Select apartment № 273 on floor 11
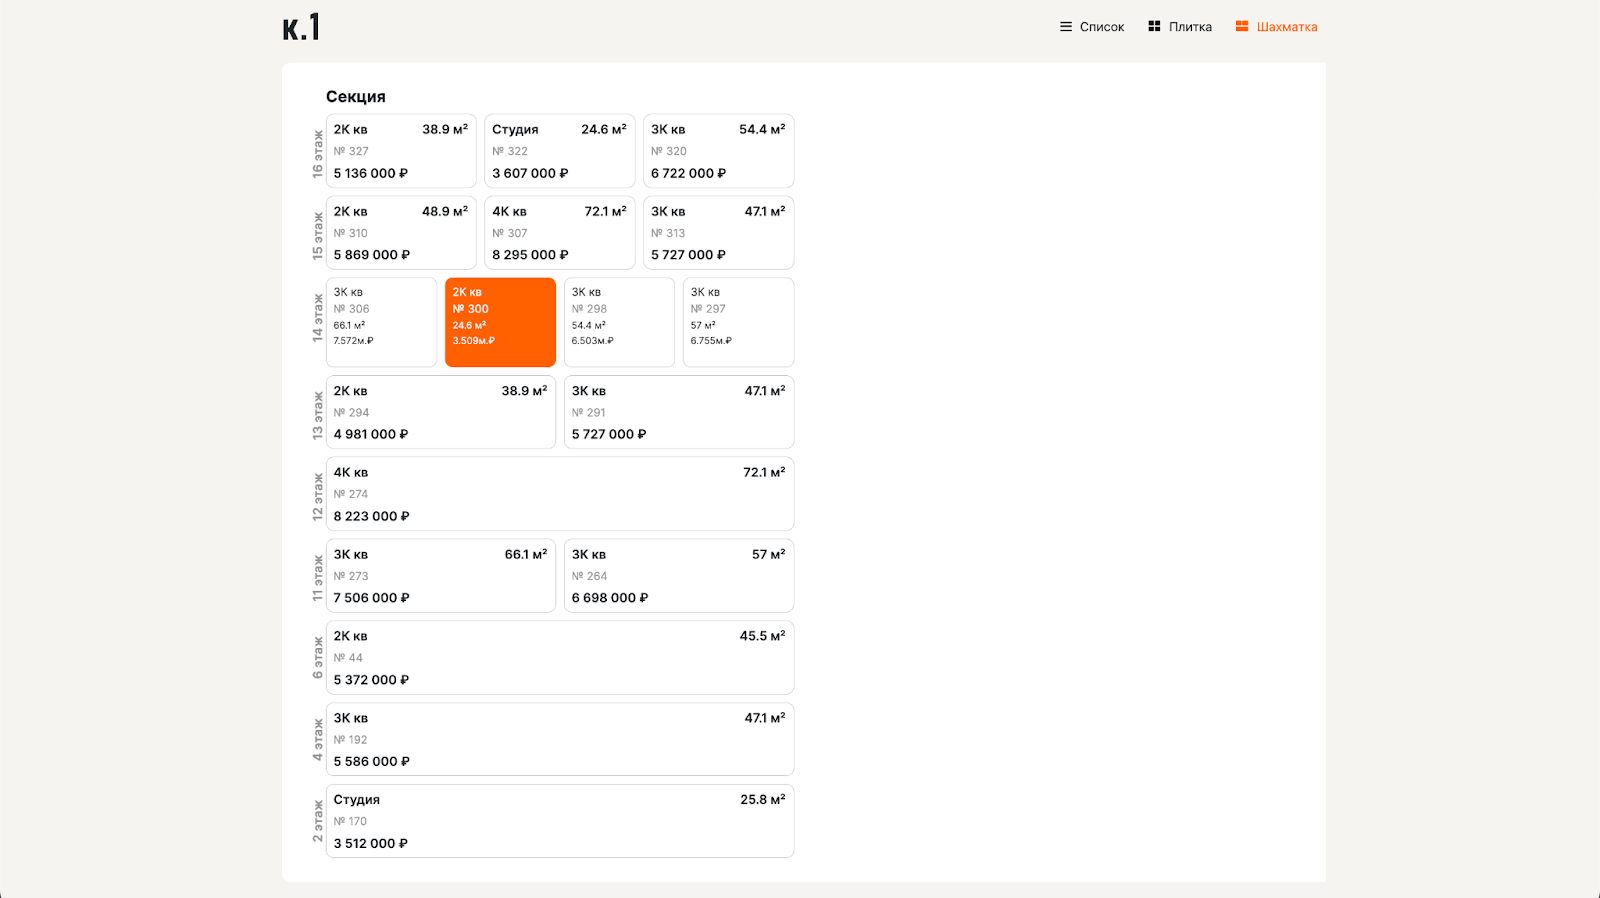This screenshot has width=1600, height=898. 441,576
